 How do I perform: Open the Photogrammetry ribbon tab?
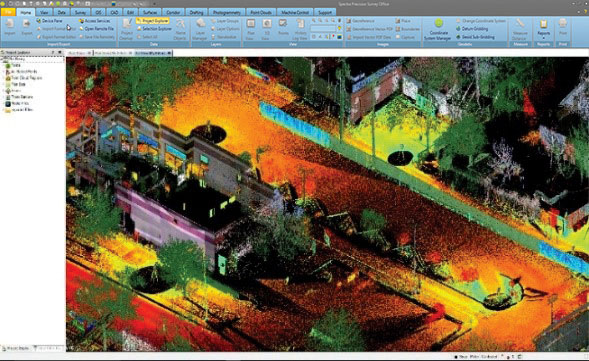(227, 12)
